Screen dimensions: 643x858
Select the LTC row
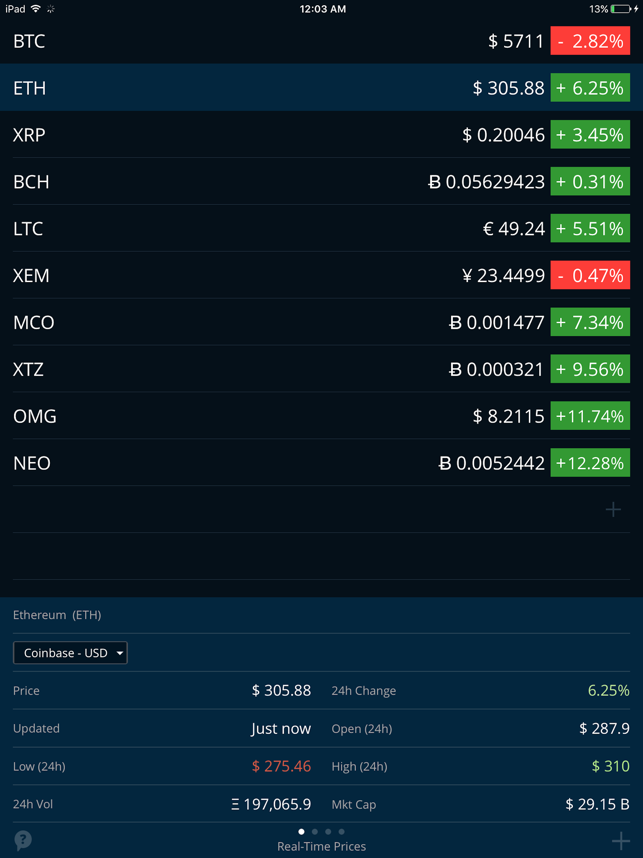pos(321,228)
